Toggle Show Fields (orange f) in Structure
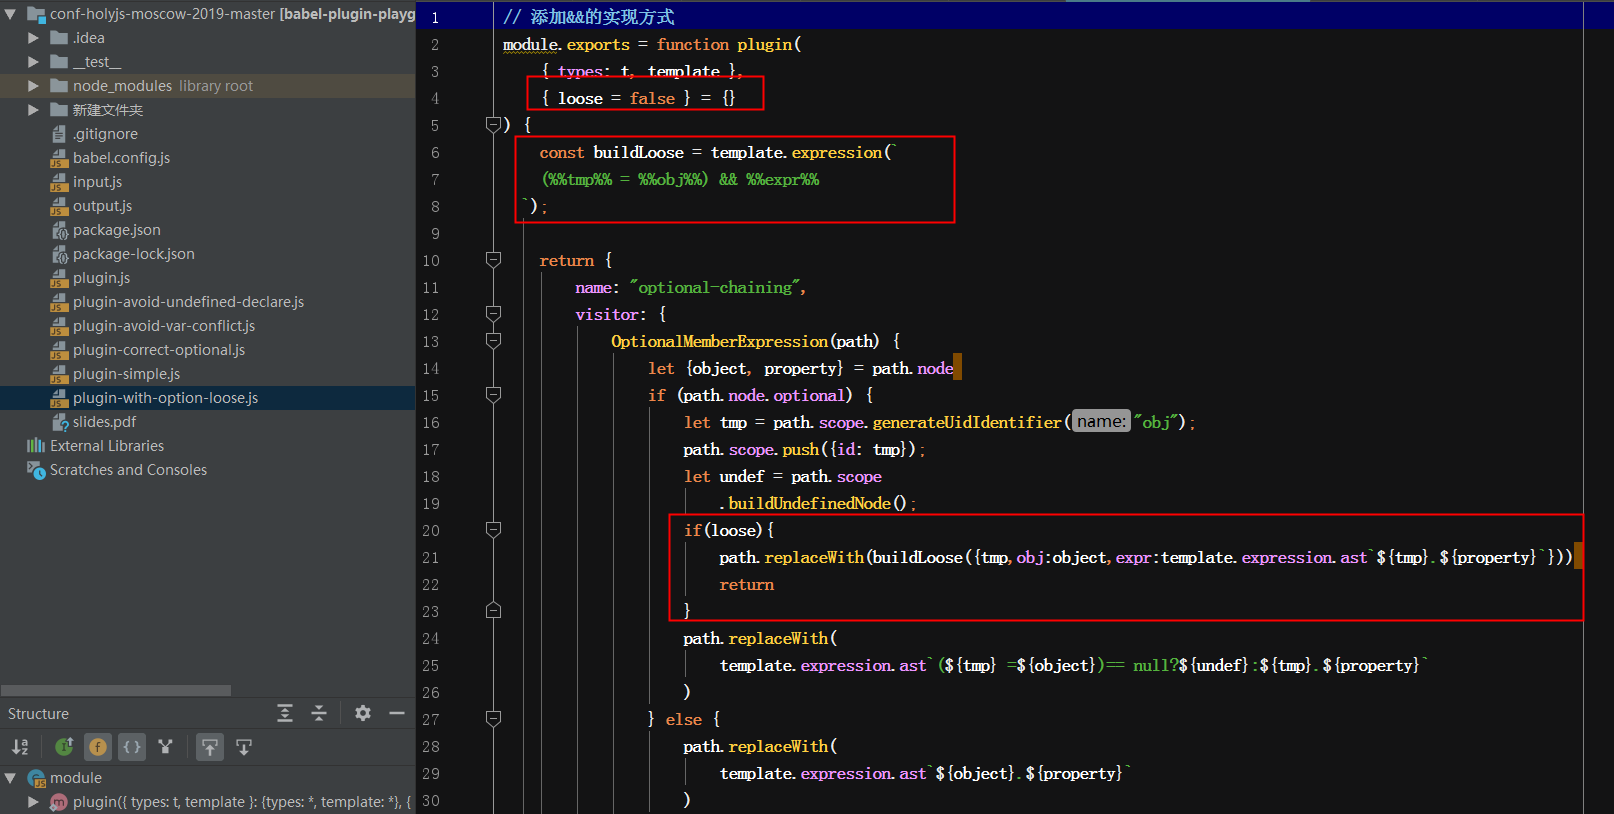Screen dimensions: 1614x814 tap(98, 747)
